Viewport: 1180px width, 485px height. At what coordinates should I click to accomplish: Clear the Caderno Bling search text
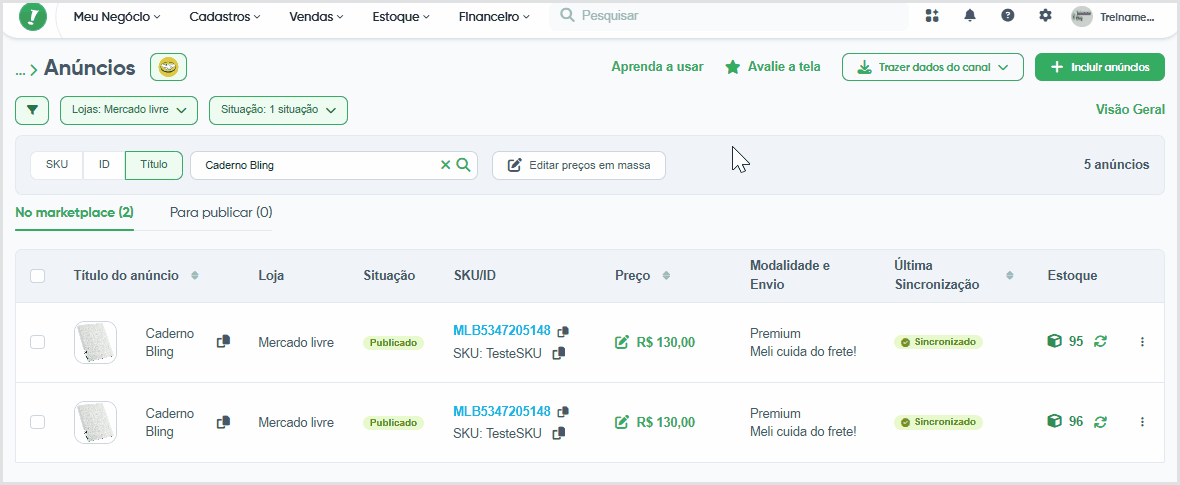(446, 165)
